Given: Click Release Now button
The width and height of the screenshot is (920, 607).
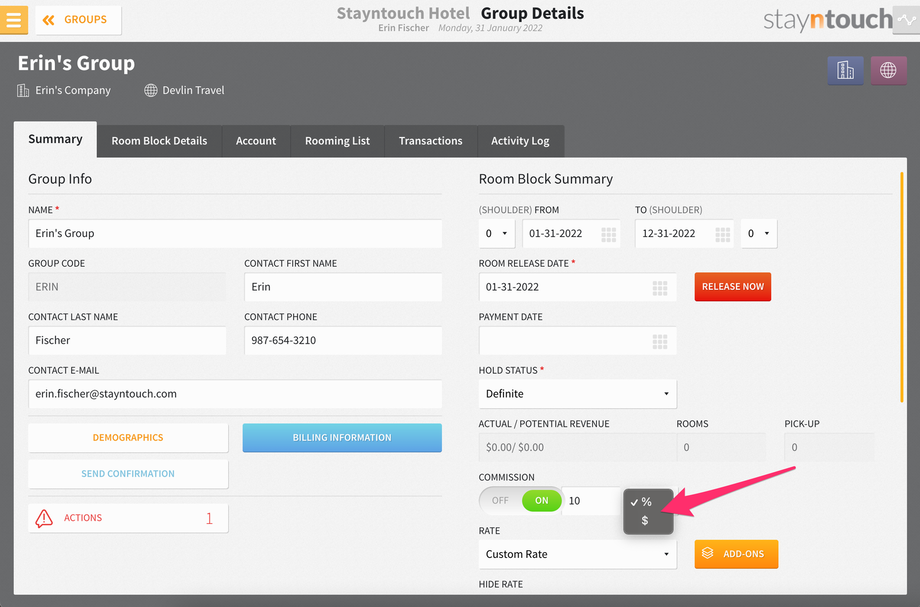Looking at the screenshot, I should (x=733, y=287).
